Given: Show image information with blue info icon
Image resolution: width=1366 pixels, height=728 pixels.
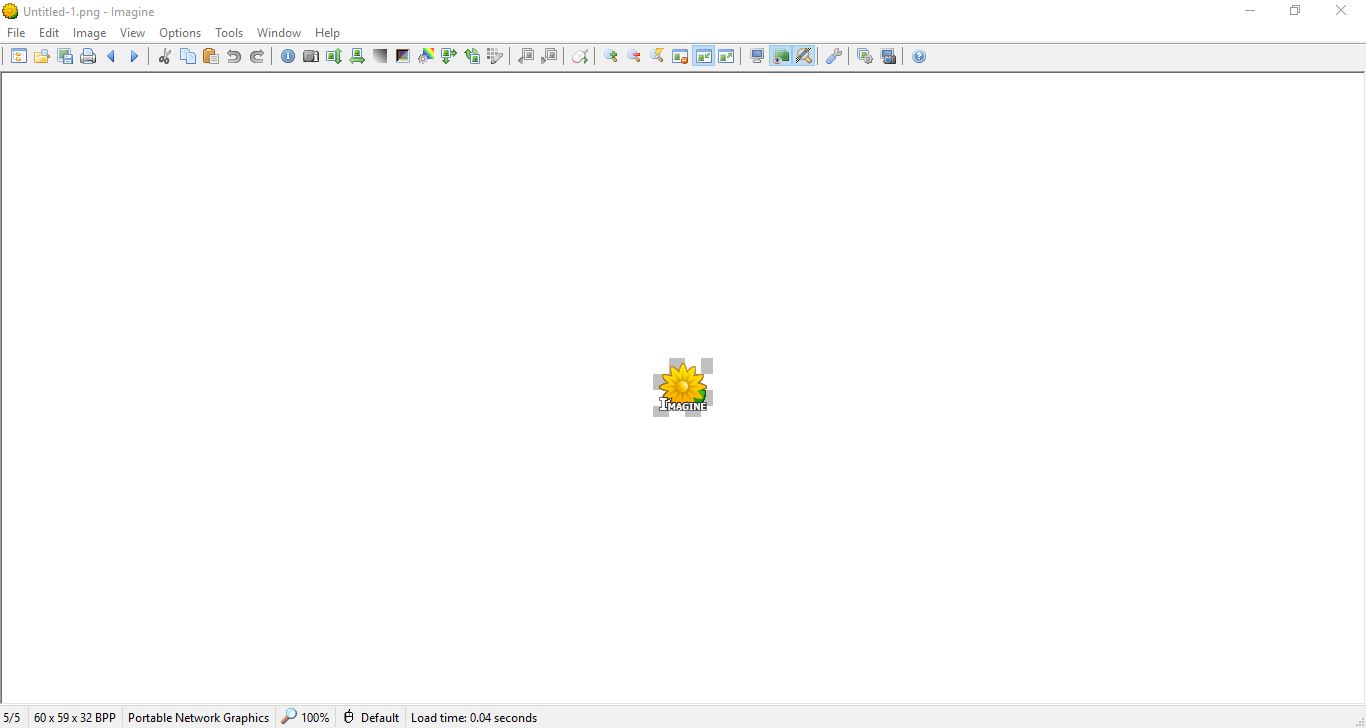Looking at the screenshot, I should coord(288,57).
